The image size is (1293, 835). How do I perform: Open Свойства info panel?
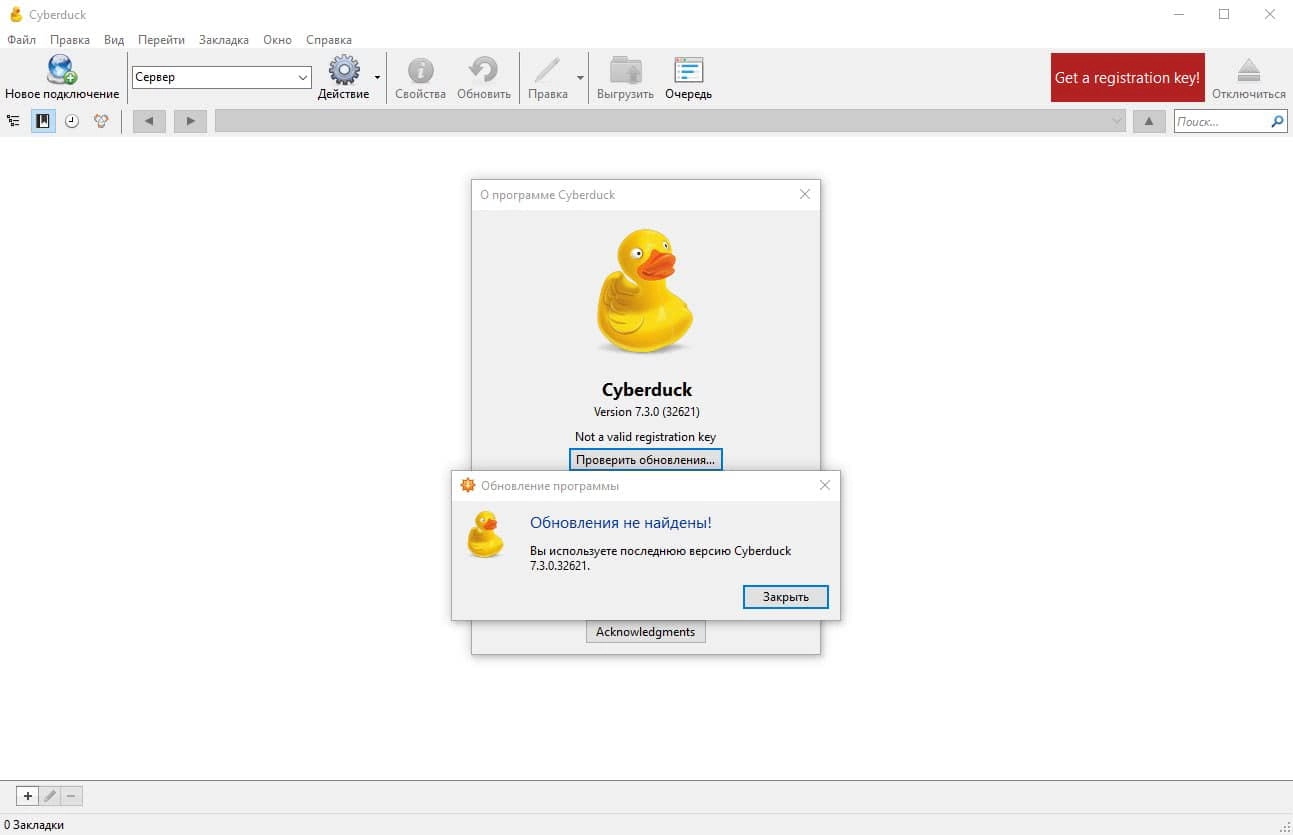point(420,78)
